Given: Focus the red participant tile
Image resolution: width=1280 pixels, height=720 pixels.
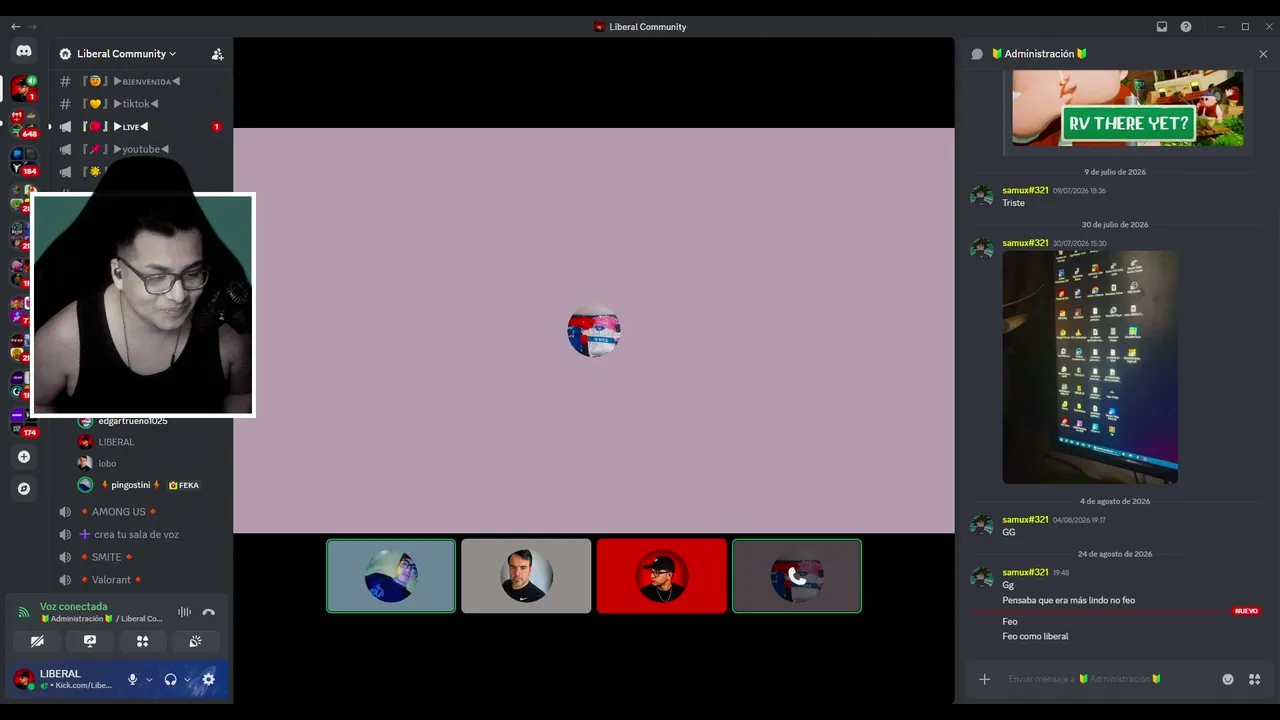Looking at the screenshot, I should pos(662,576).
